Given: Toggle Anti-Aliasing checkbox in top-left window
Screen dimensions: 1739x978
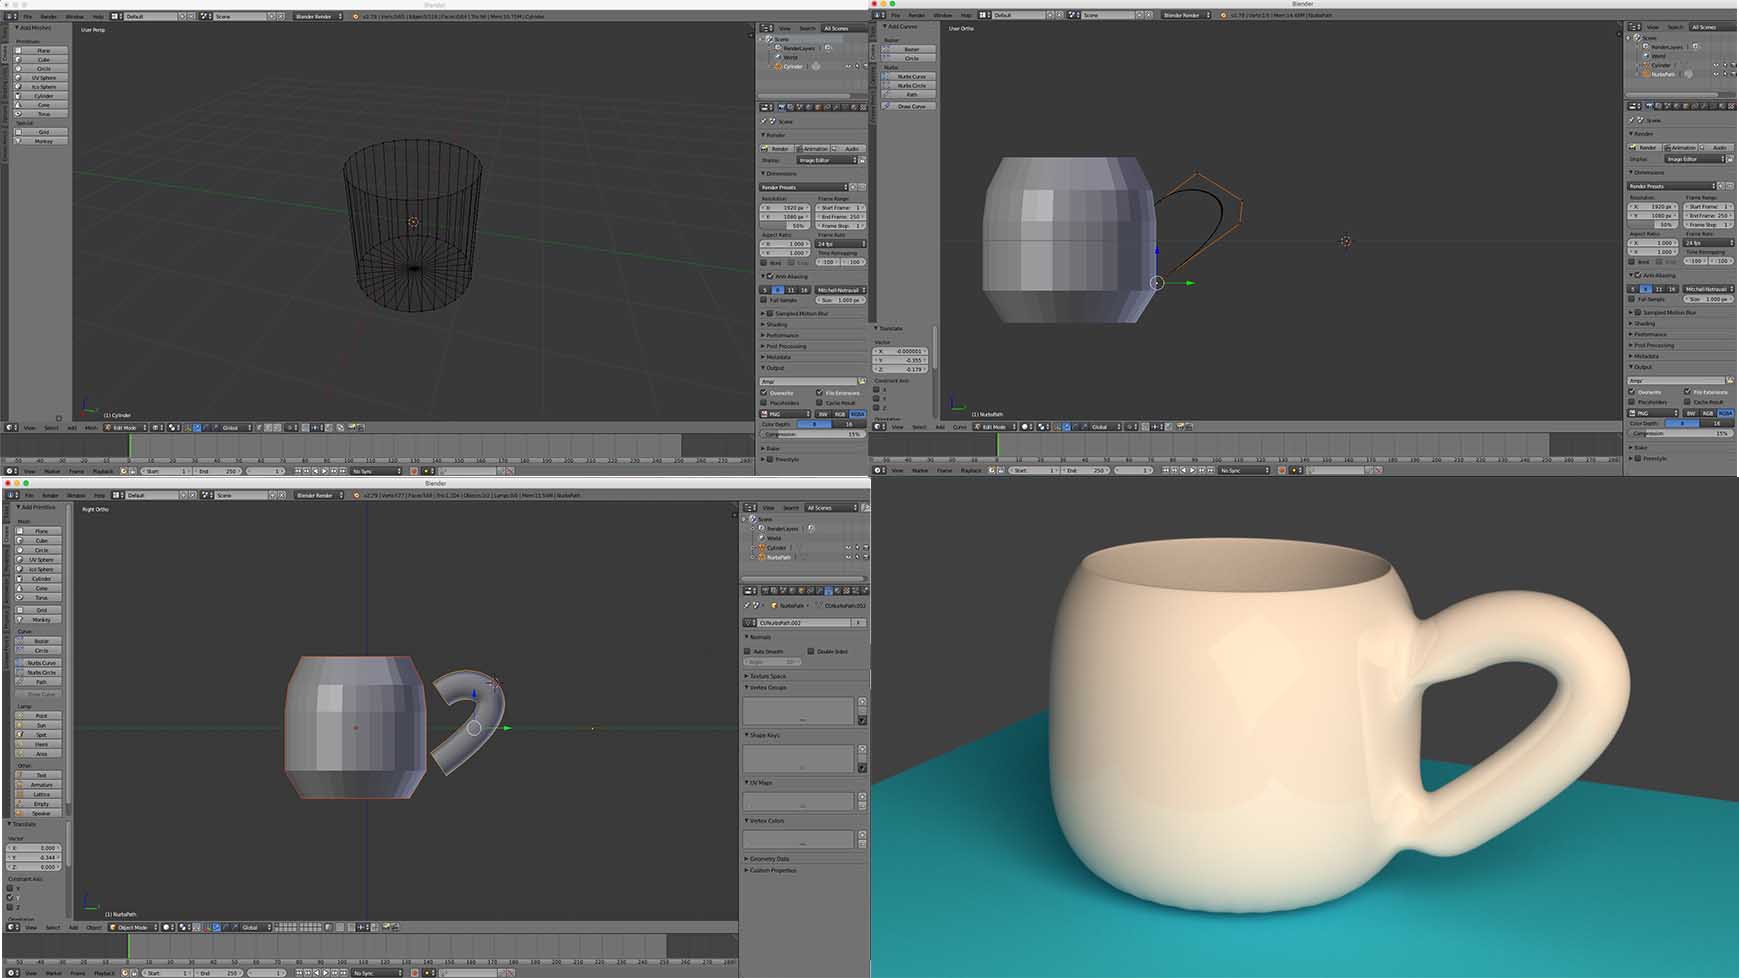Looking at the screenshot, I should (770, 277).
